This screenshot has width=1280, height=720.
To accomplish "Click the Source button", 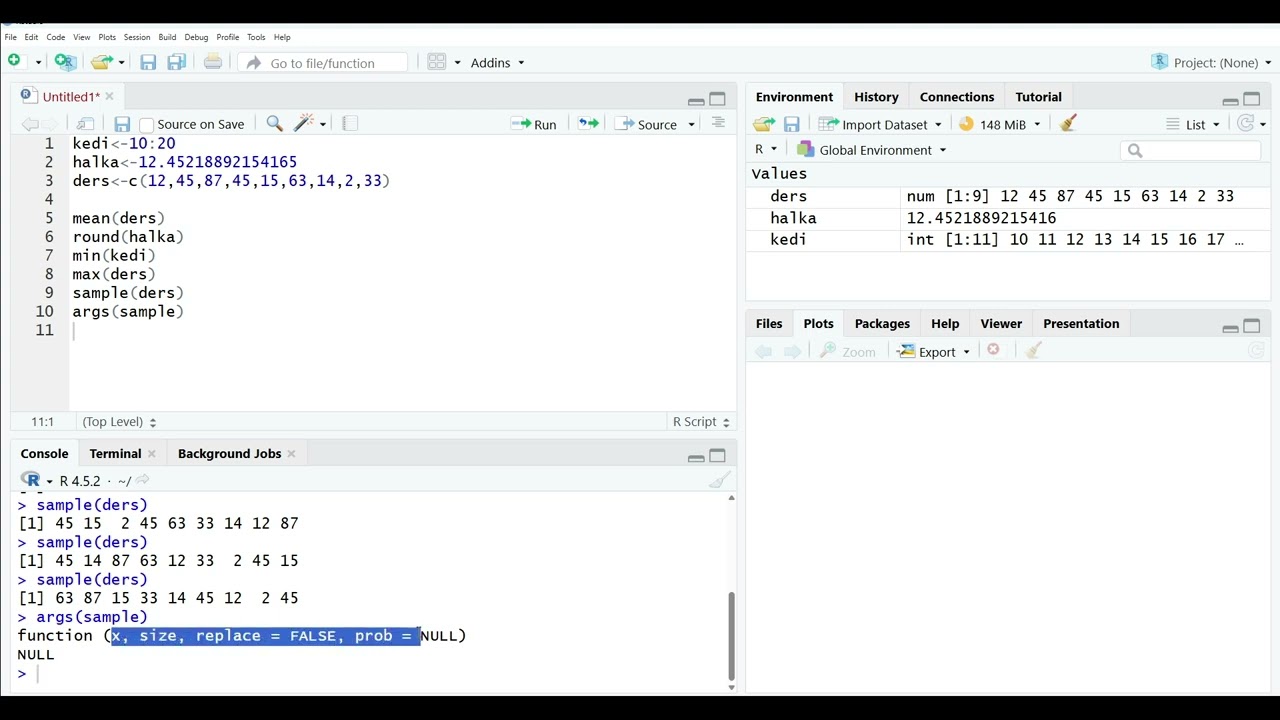I will pos(646,124).
